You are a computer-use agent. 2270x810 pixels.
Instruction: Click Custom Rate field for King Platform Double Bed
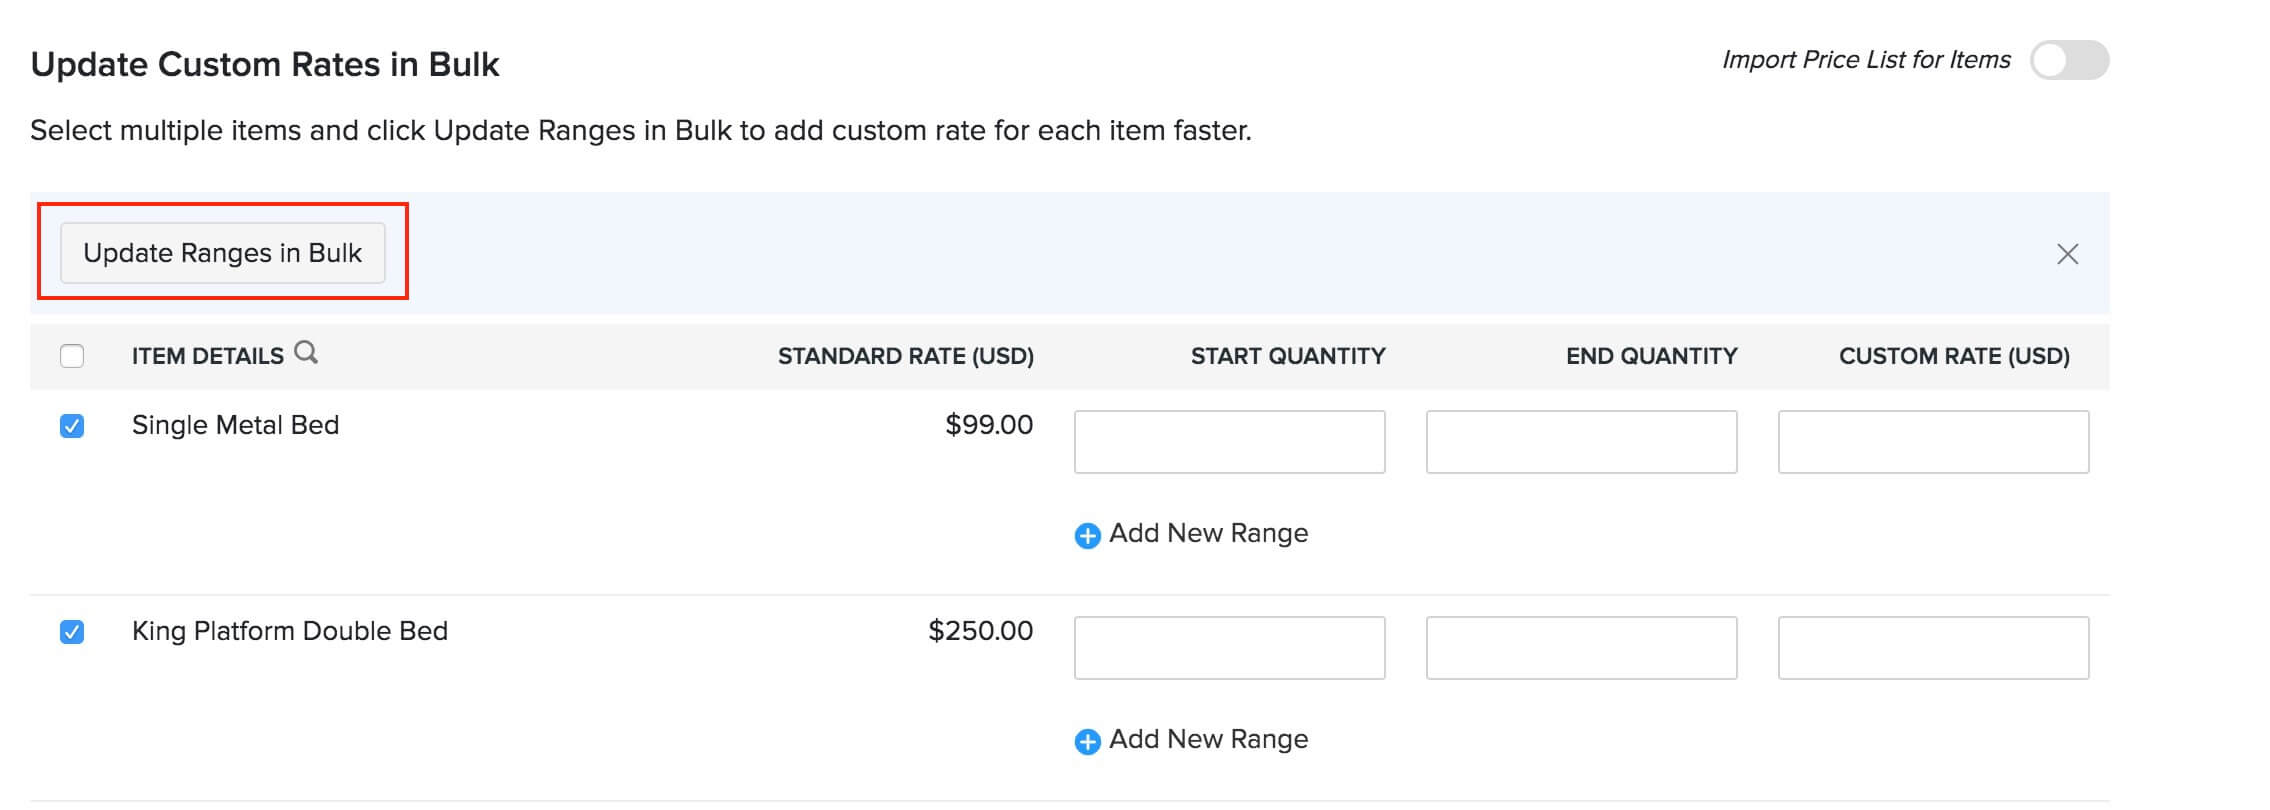point(1933,648)
